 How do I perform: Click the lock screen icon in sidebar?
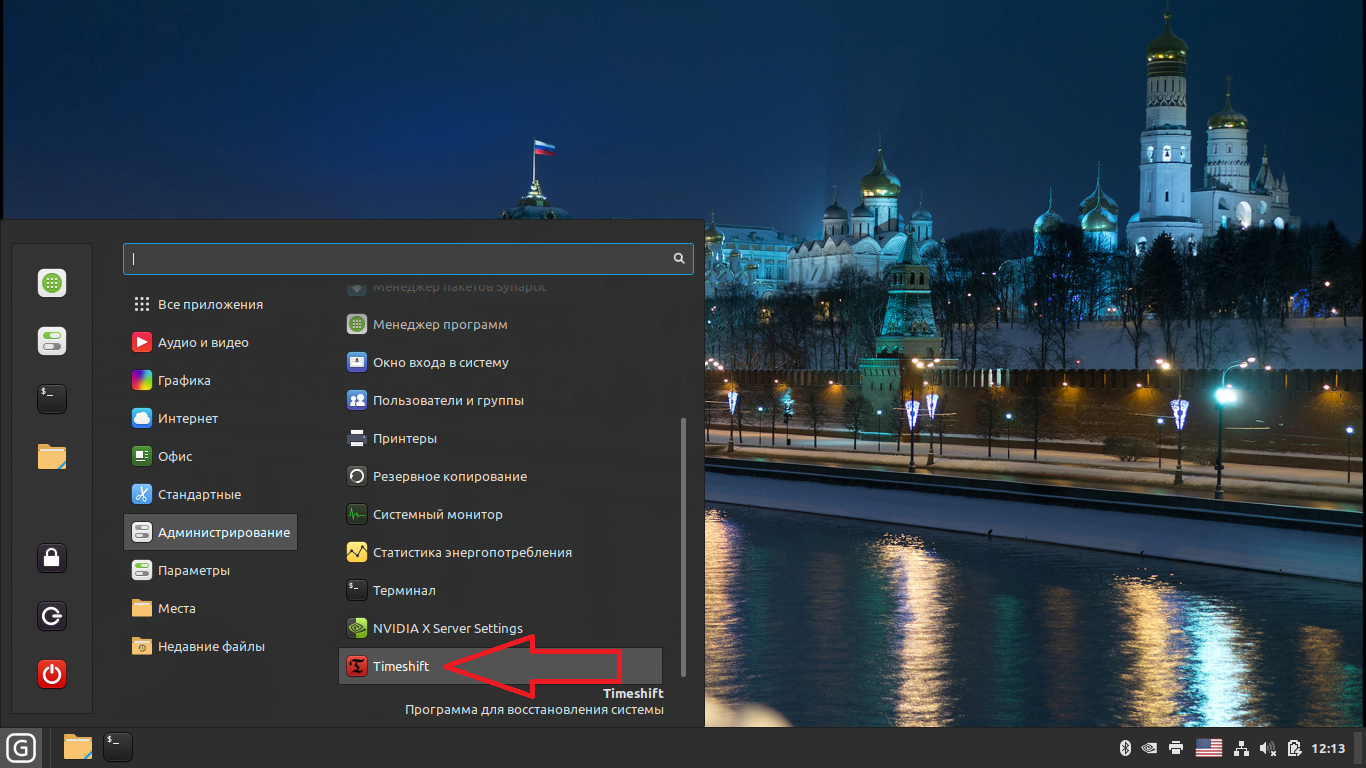click(x=52, y=557)
